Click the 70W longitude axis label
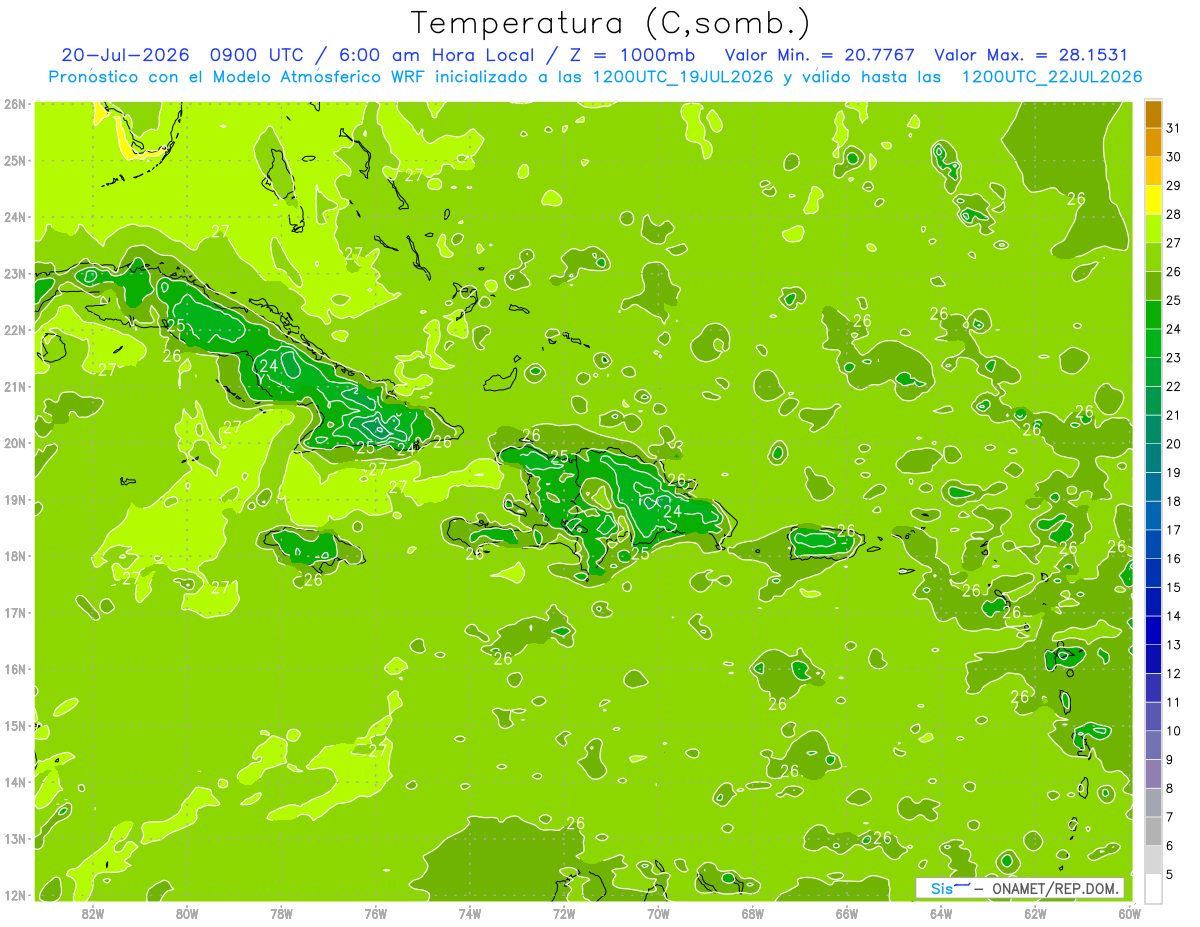The height and width of the screenshot is (927, 1200). [658, 913]
